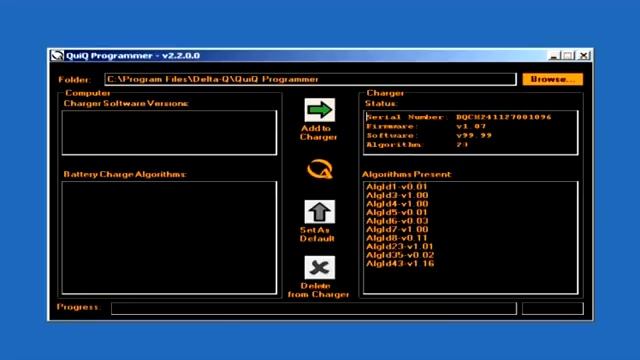
Task: Select AlgId23-v1.01 in Algorithms Present
Action: click(x=399, y=247)
